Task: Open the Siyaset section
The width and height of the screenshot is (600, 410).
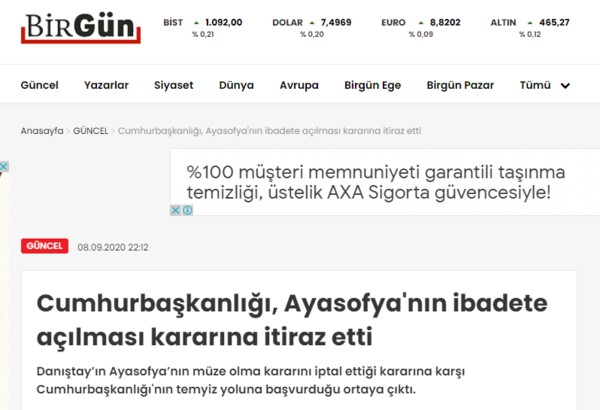Action: pyautogui.click(x=174, y=85)
